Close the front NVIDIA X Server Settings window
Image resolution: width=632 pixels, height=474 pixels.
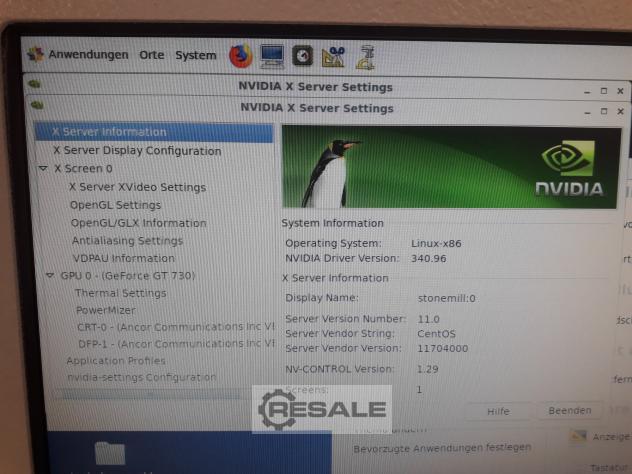coord(621,111)
